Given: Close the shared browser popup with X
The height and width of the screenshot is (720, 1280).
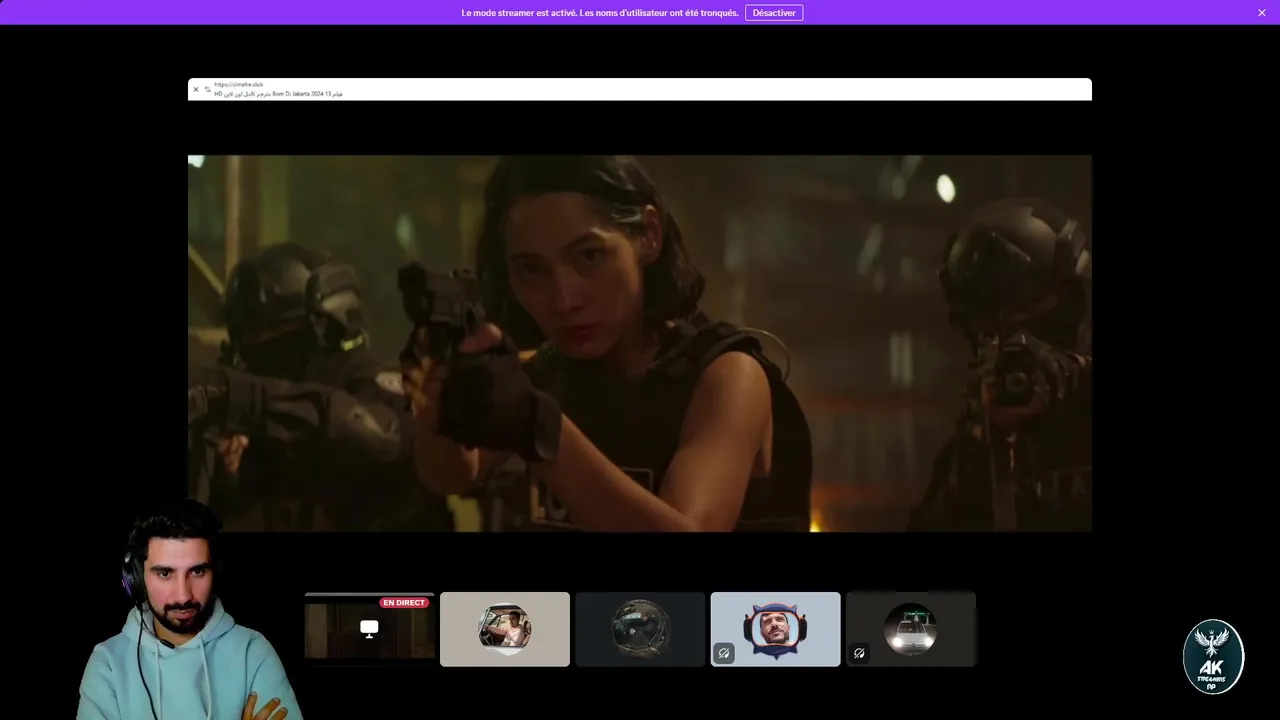Looking at the screenshot, I should [x=196, y=89].
